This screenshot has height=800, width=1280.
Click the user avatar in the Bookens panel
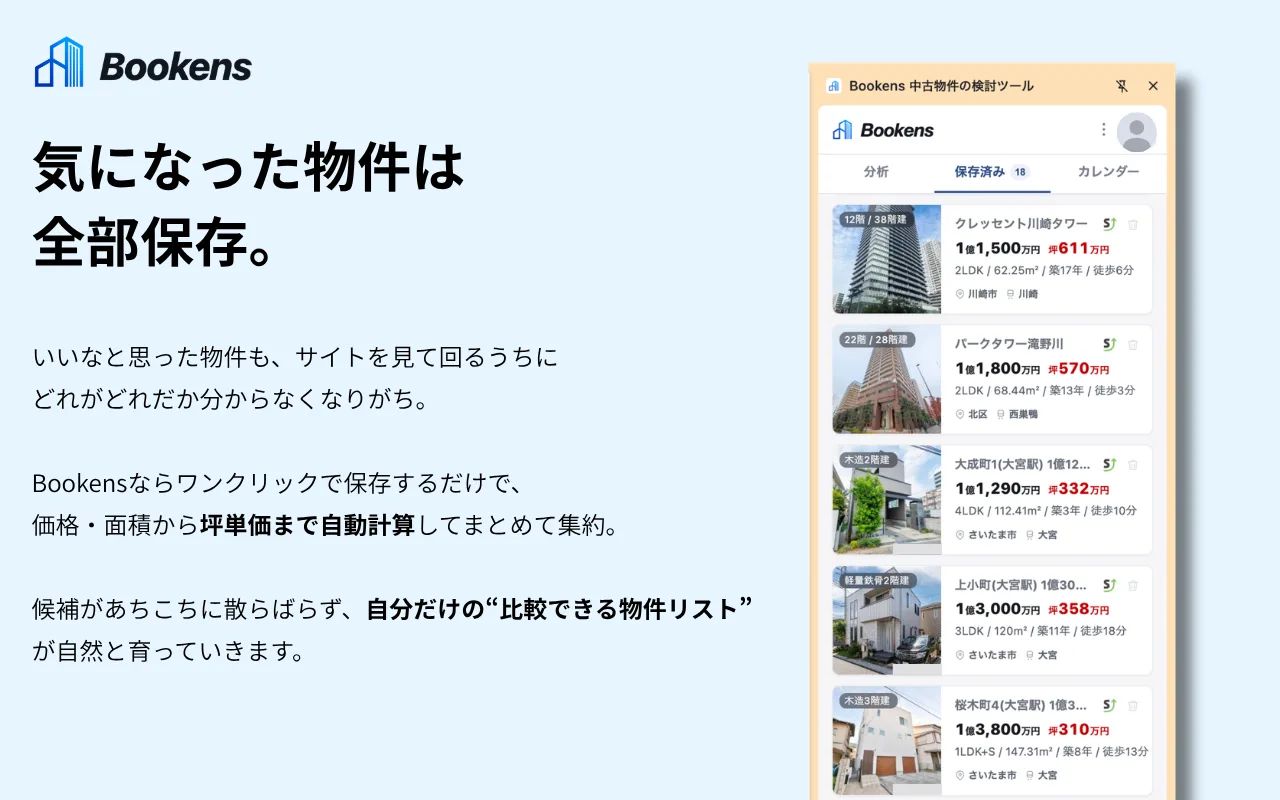point(1137,131)
